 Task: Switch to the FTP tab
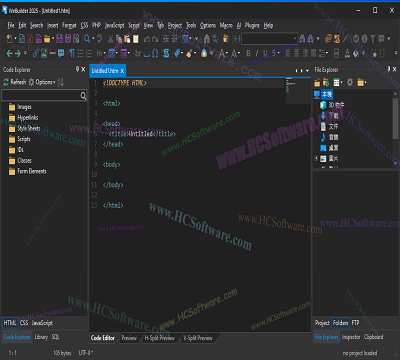point(355,323)
